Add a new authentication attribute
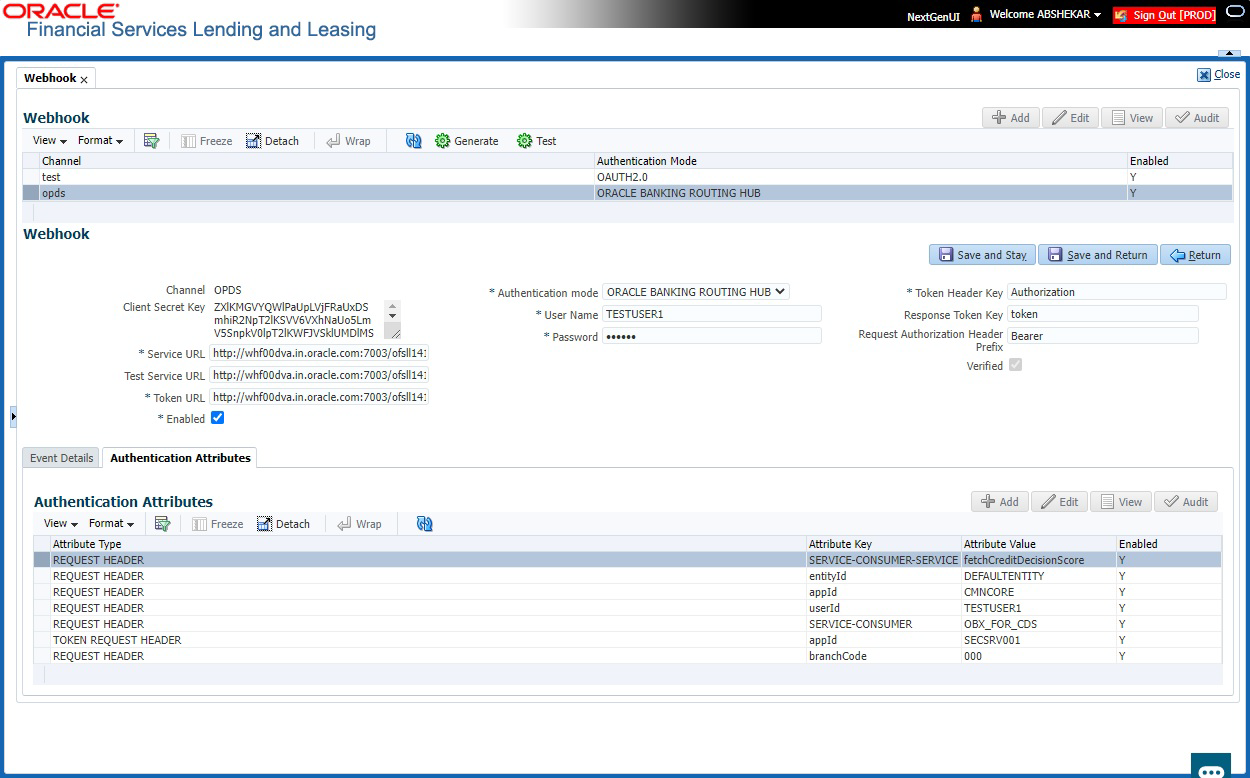The height and width of the screenshot is (778, 1250). [x=1000, y=502]
